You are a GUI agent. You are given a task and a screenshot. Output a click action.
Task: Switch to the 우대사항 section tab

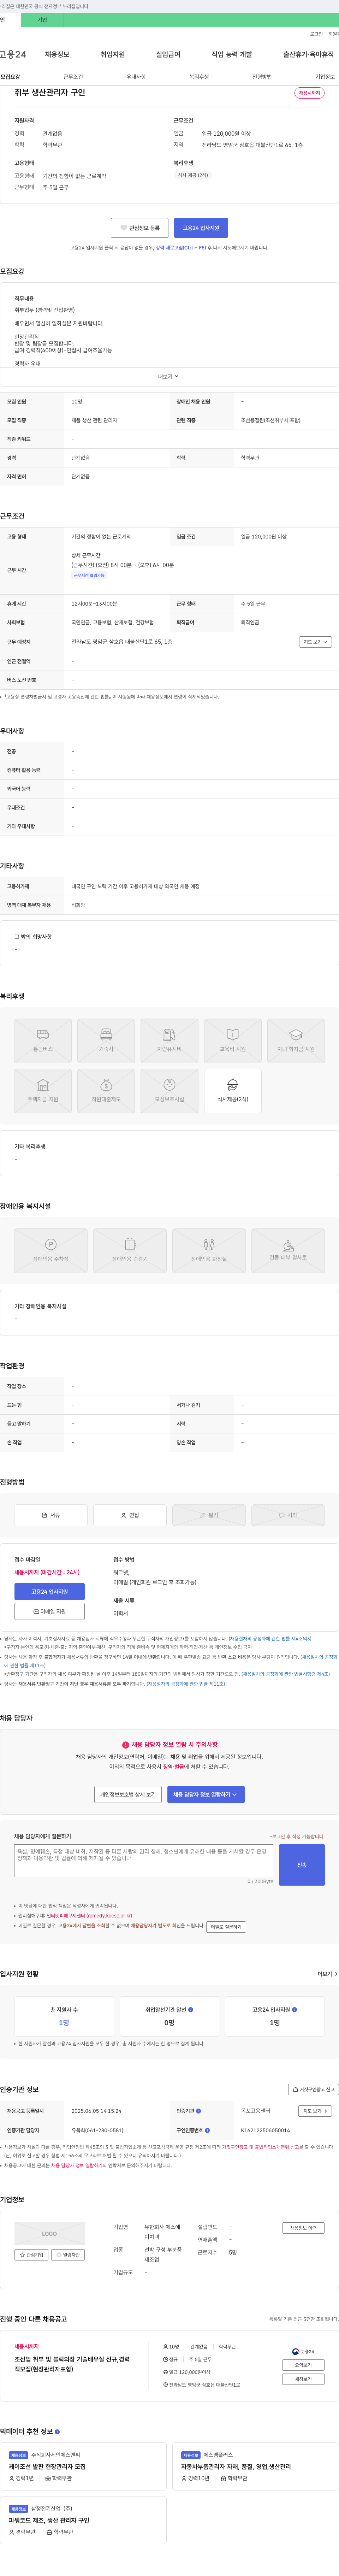[136, 77]
